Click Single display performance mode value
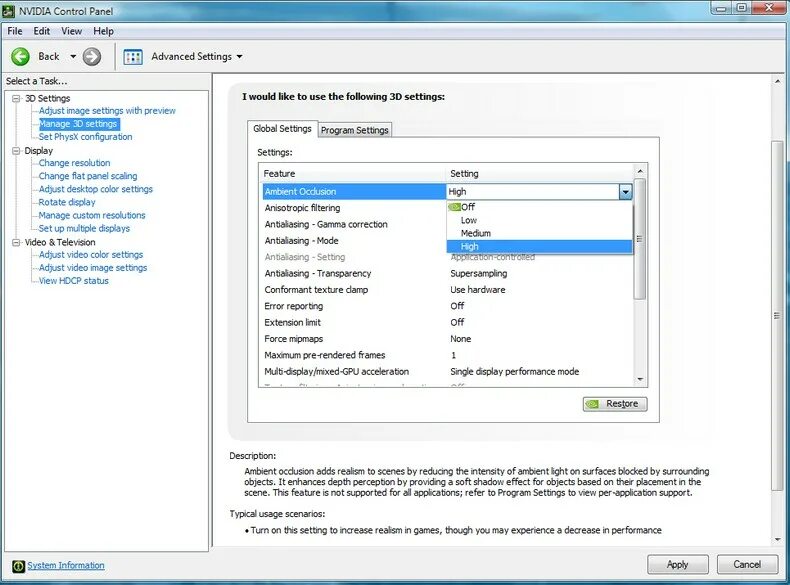Viewport: 790px width, 585px height. point(514,371)
